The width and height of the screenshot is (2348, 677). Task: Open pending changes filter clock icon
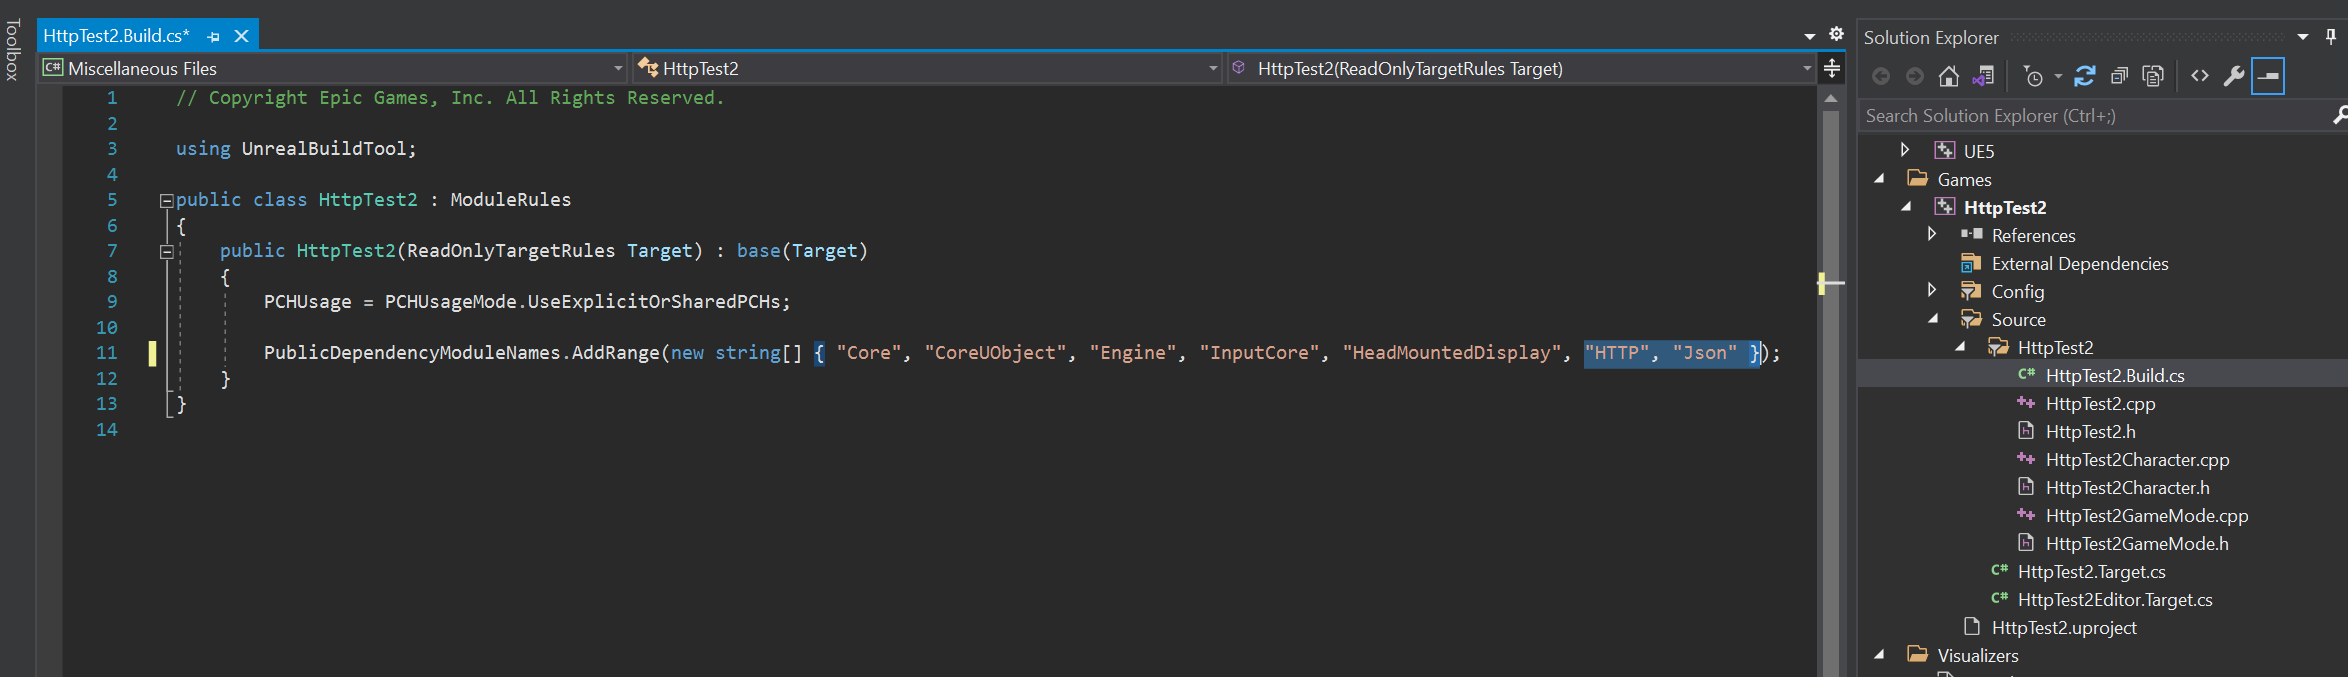coord(2033,76)
